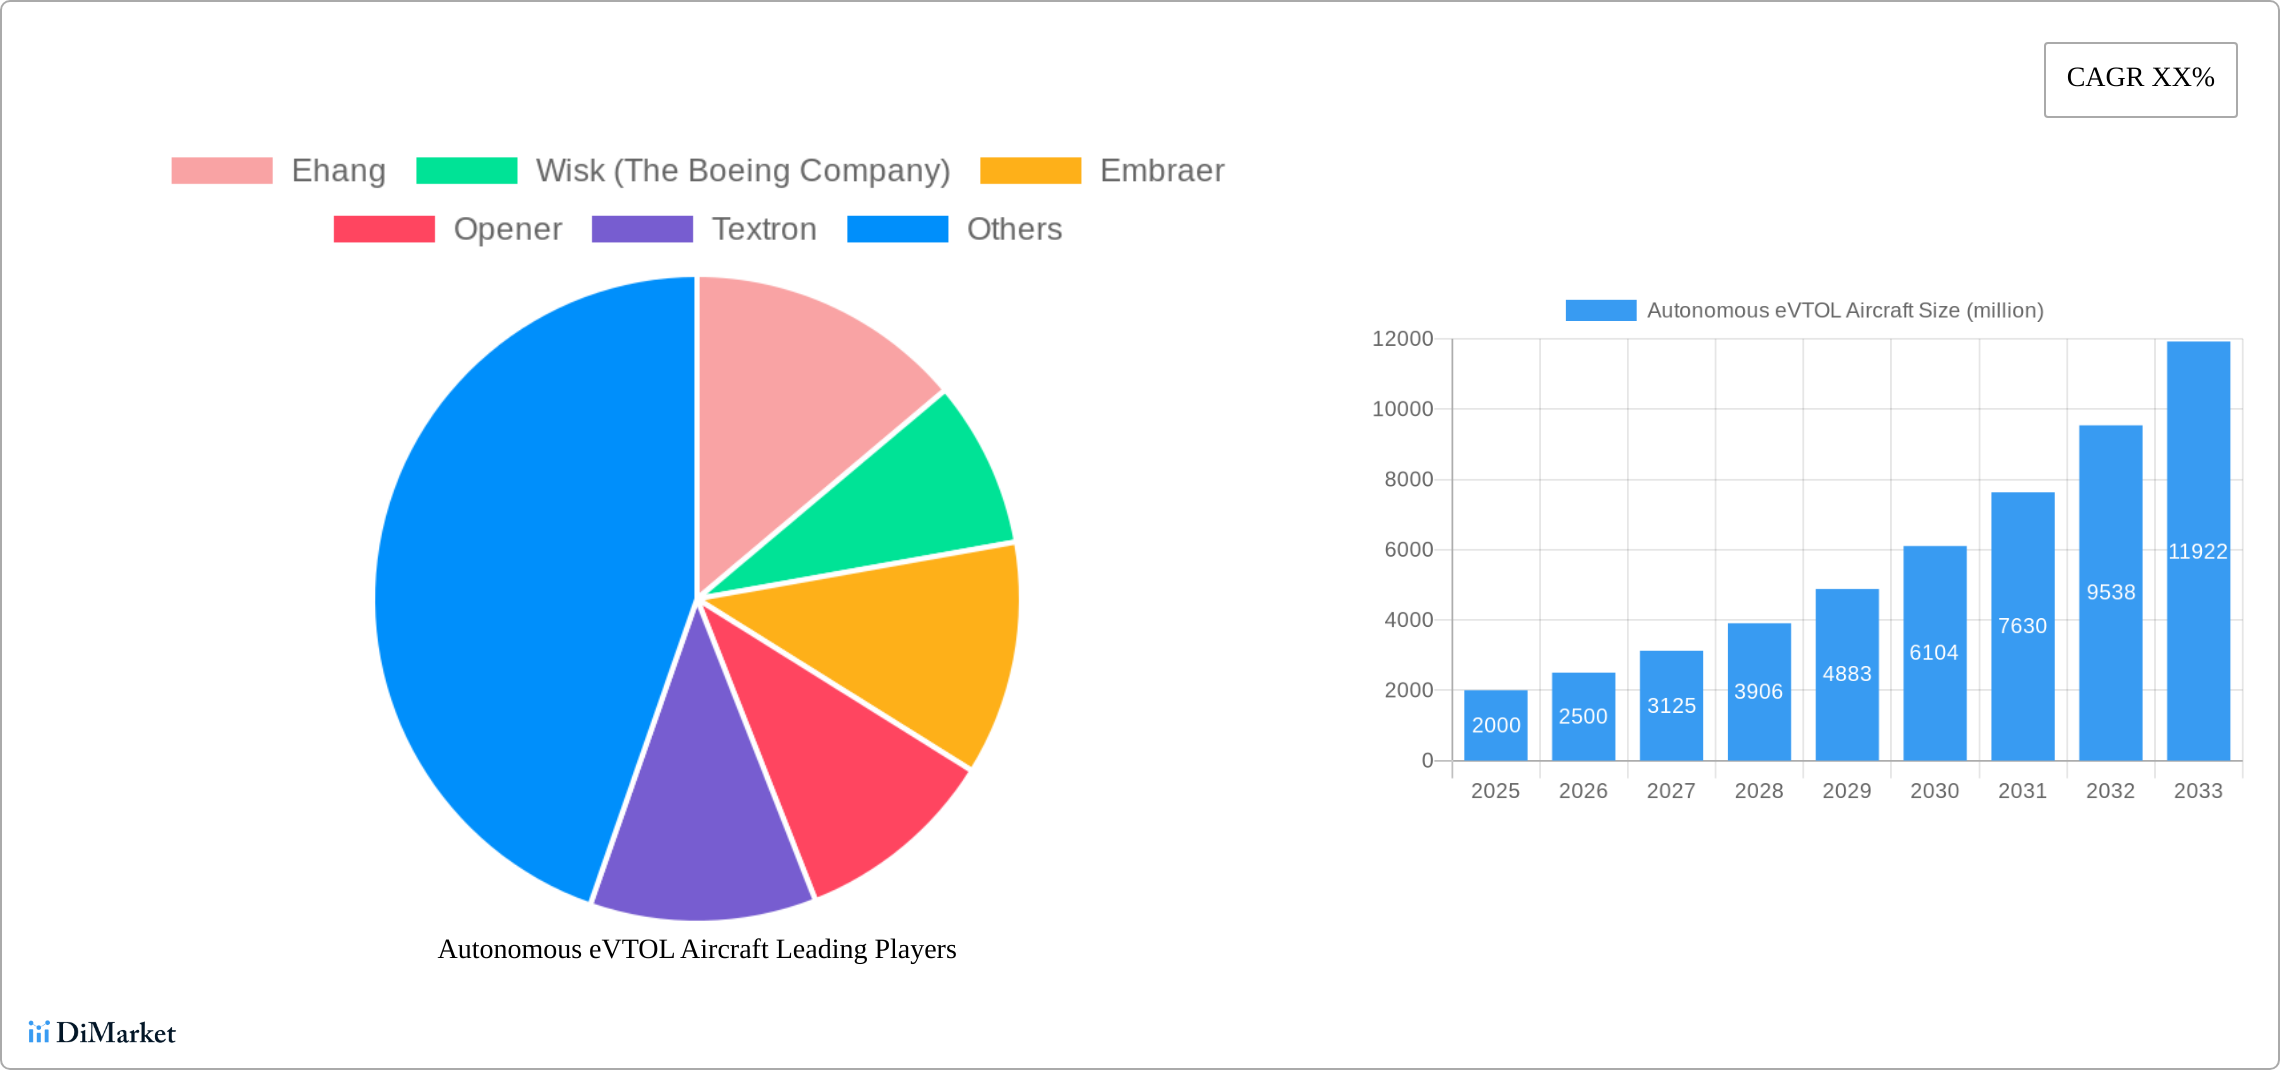Click the DiMarket link text

point(115,1033)
